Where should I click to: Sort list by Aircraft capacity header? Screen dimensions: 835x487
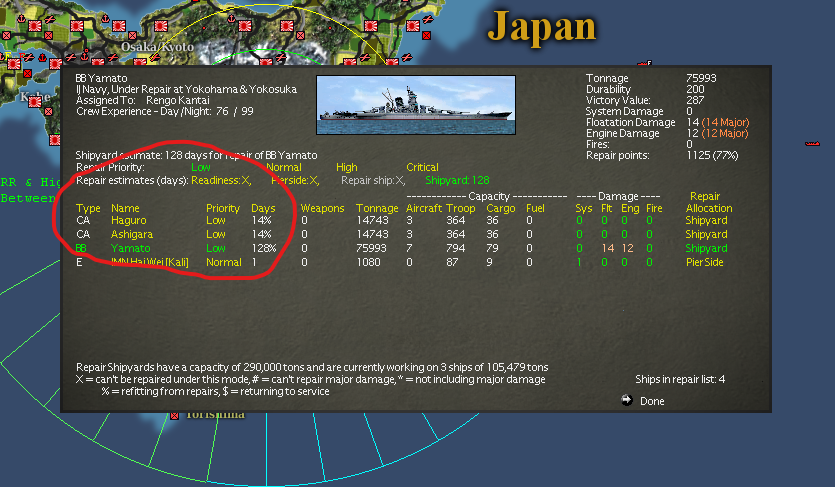pos(423,208)
